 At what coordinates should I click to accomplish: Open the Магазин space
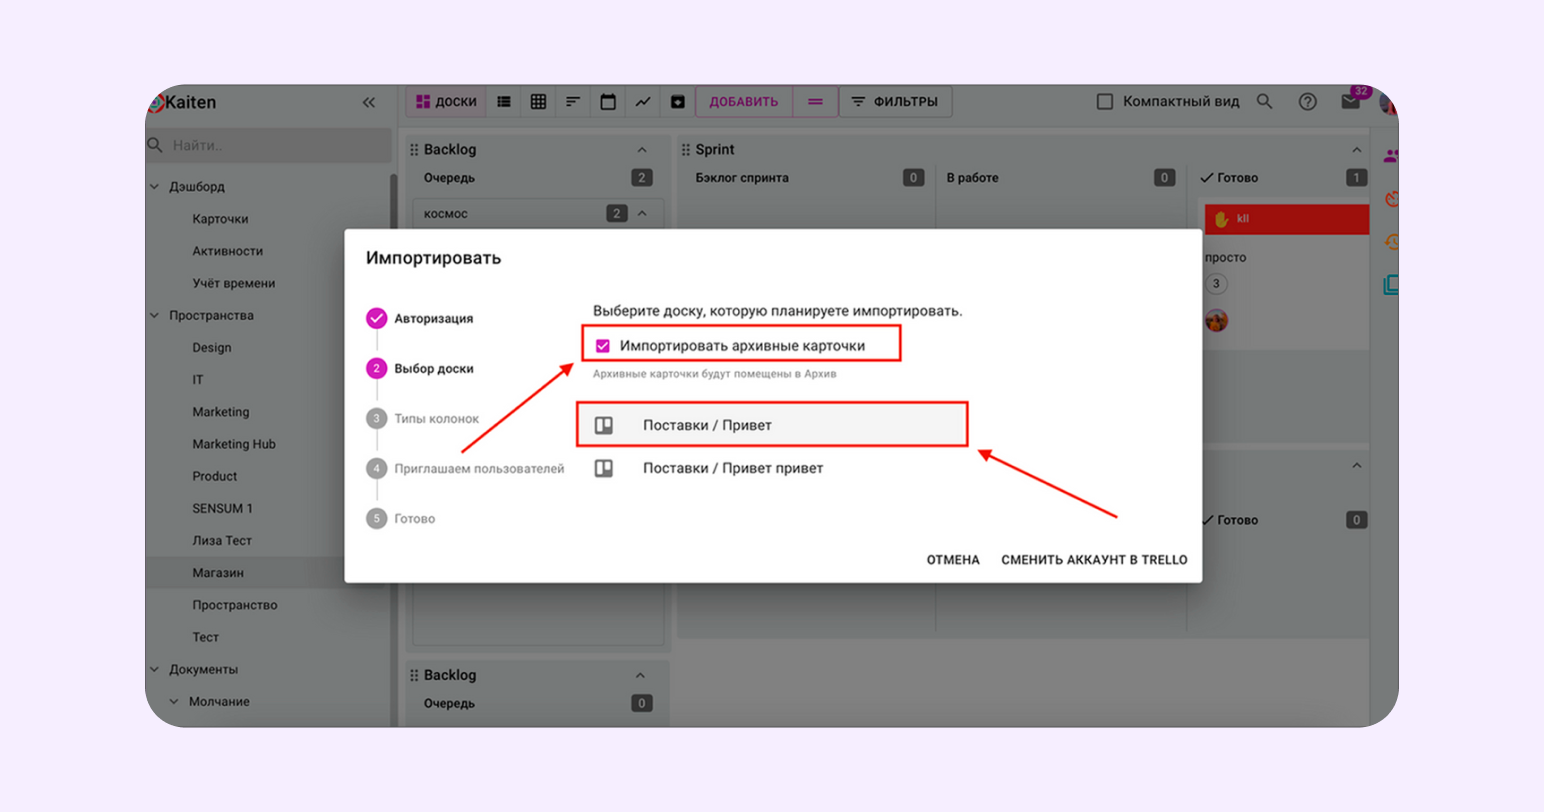coord(218,573)
